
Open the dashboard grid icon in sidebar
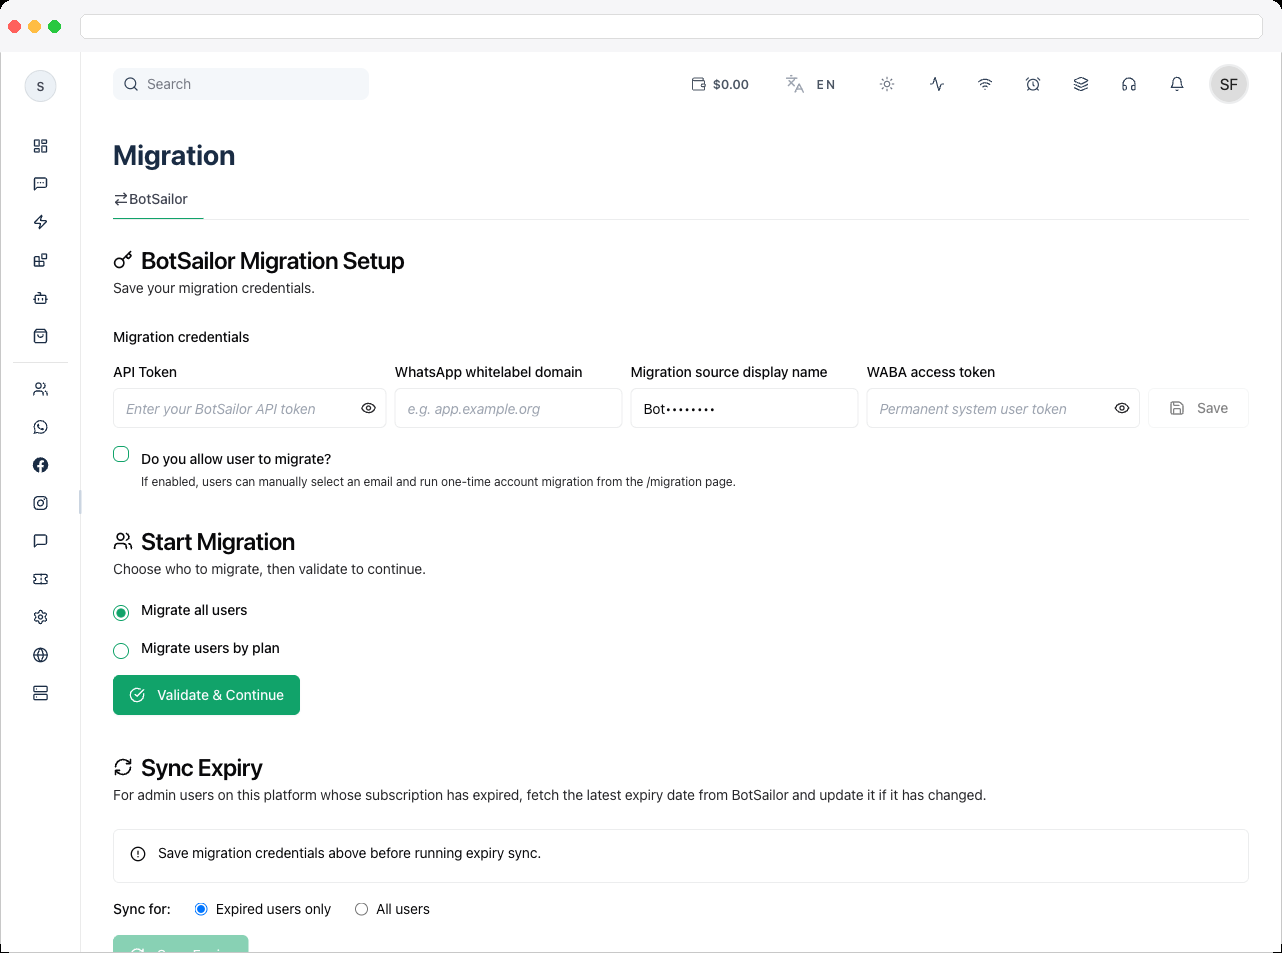[40, 146]
